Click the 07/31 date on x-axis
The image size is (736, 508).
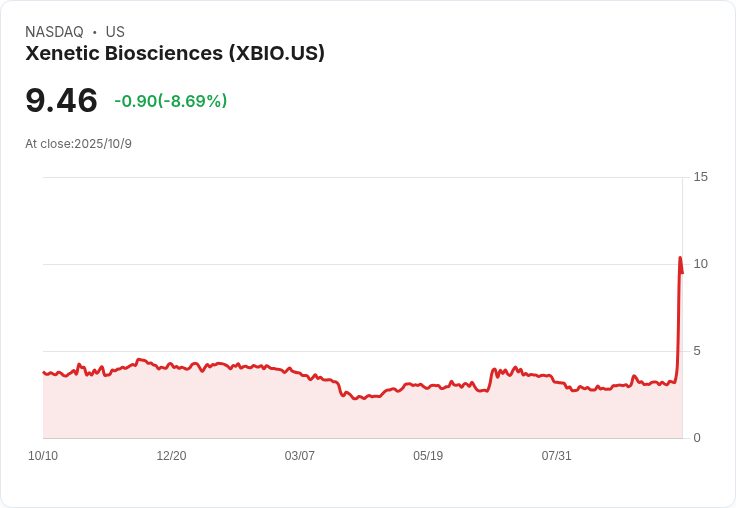pos(556,456)
